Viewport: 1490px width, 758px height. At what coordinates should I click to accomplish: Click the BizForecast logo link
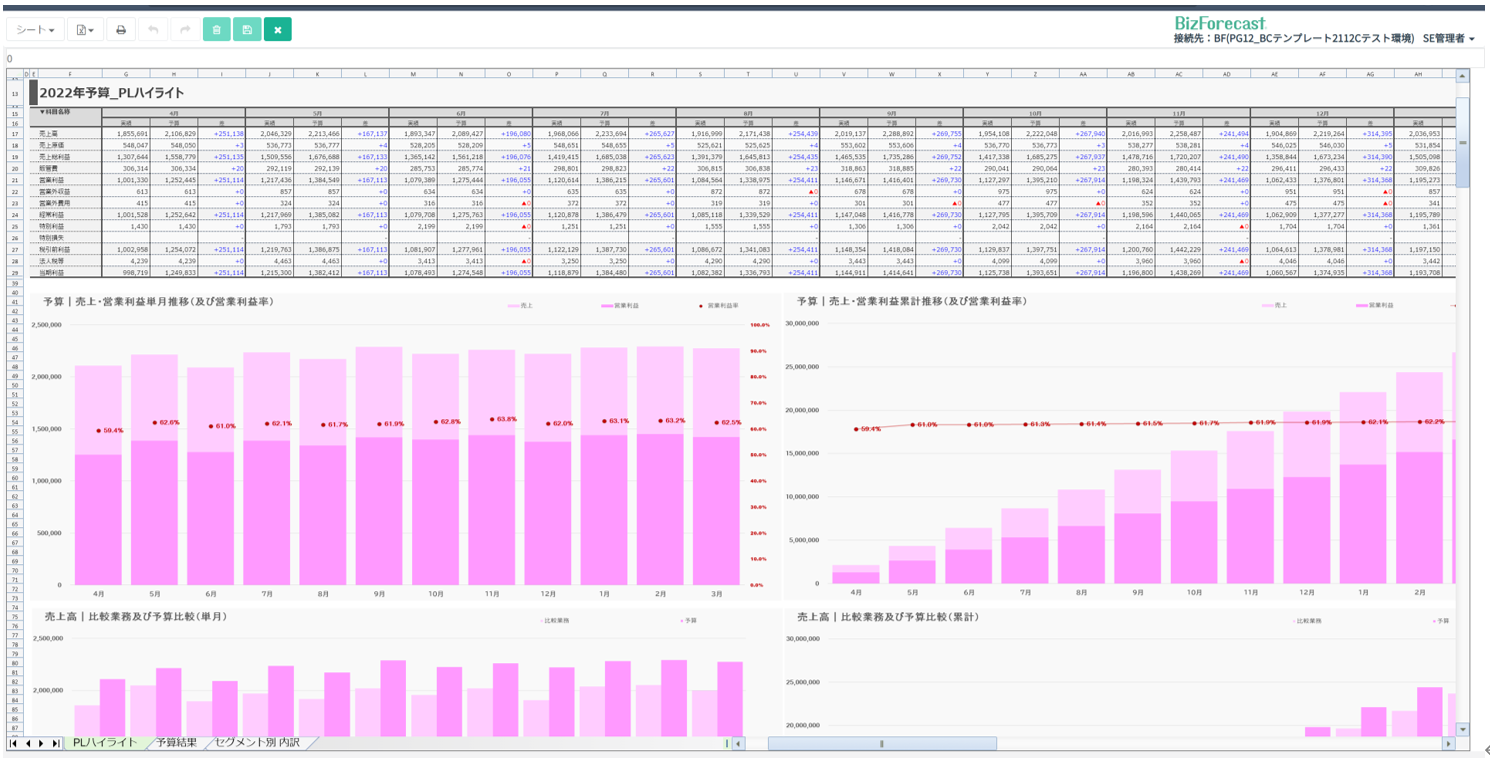coord(1219,22)
